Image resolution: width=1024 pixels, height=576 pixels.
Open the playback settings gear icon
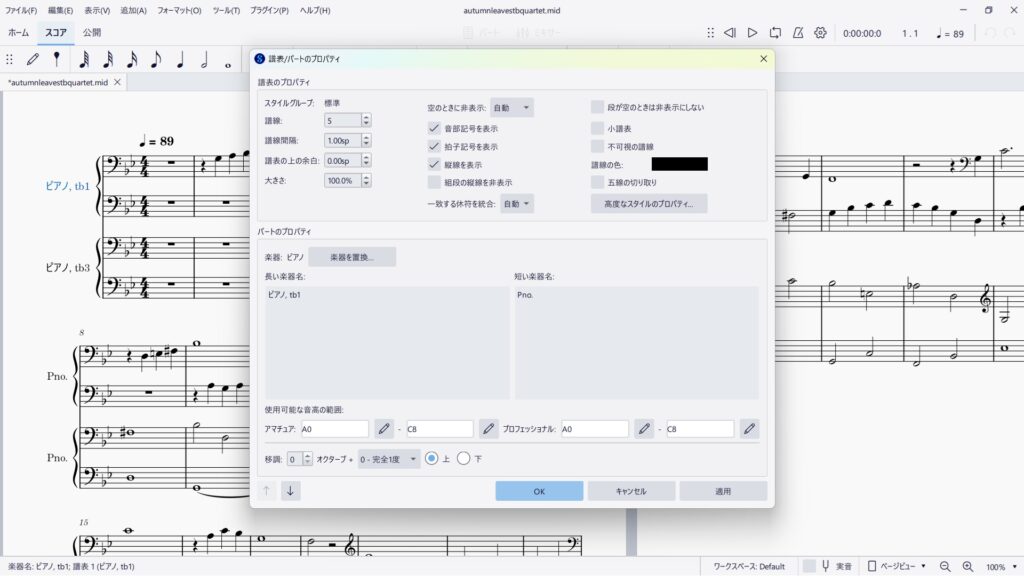[x=820, y=33]
